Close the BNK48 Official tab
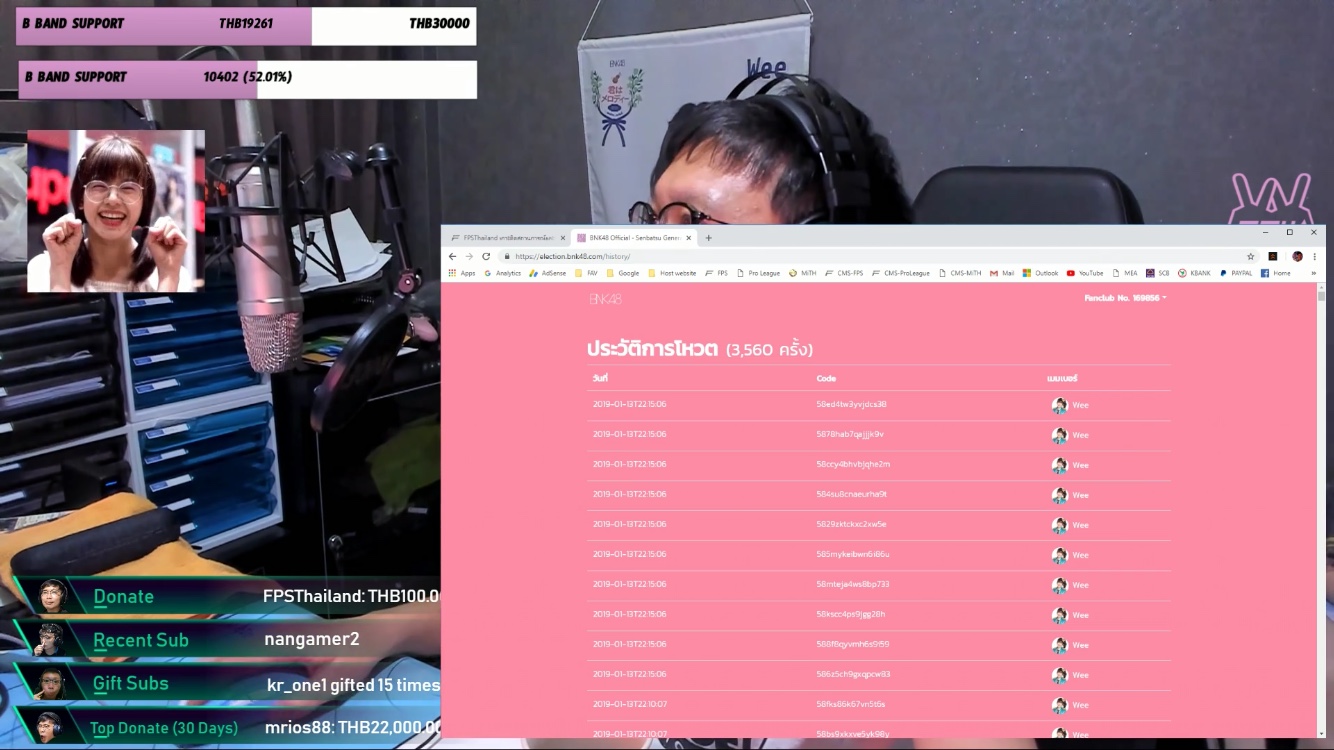1334x750 pixels. pyautogui.click(x=688, y=238)
